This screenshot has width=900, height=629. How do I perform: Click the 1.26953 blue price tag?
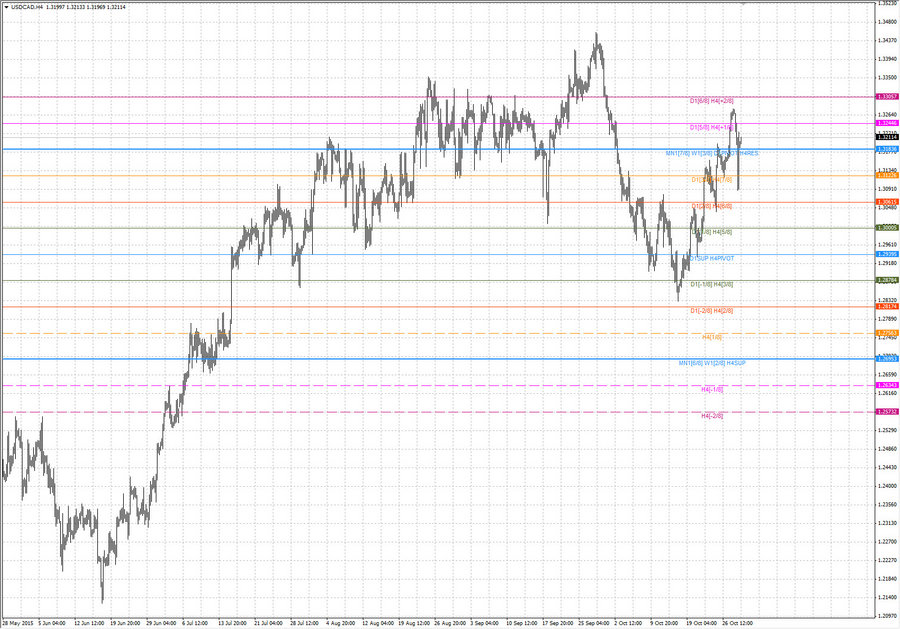coord(887,359)
